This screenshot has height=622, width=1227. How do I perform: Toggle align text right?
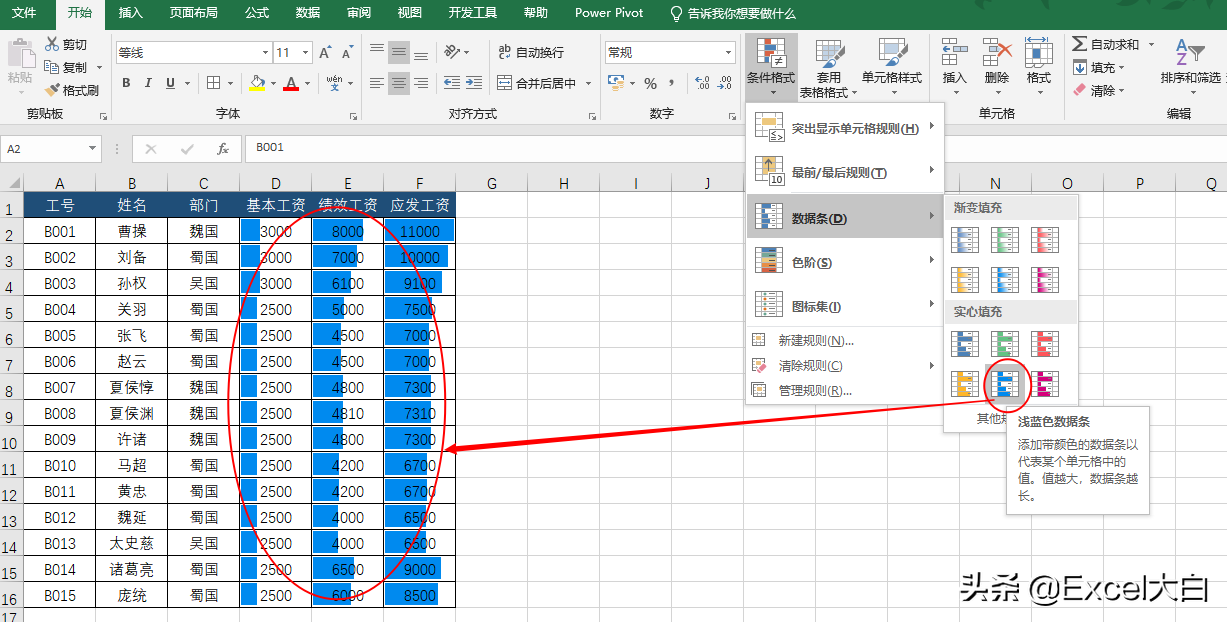(x=421, y=83)
